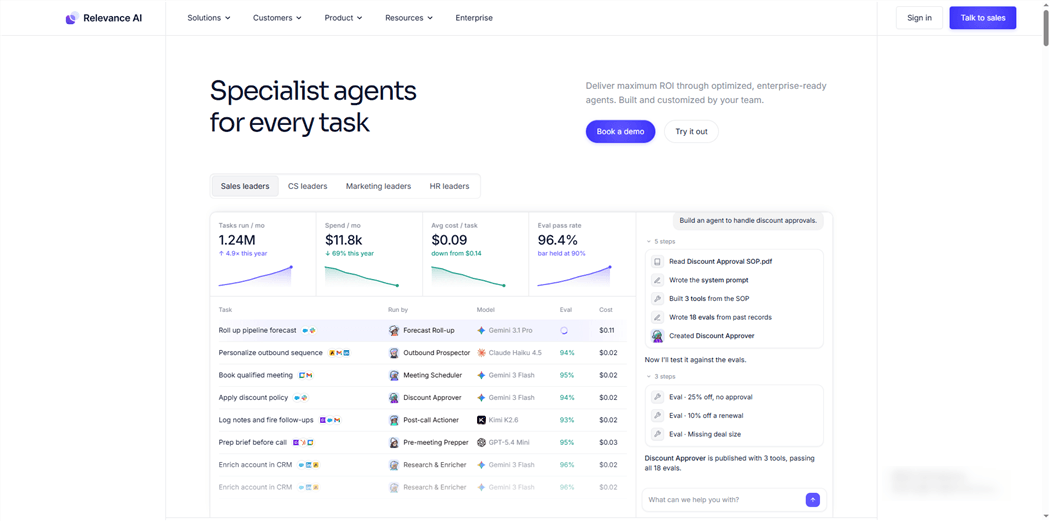The width and height of the screenshot is (1050, 521).
Task: Click the Post-call Actioner agent avatar
Action: coord(394,421)
